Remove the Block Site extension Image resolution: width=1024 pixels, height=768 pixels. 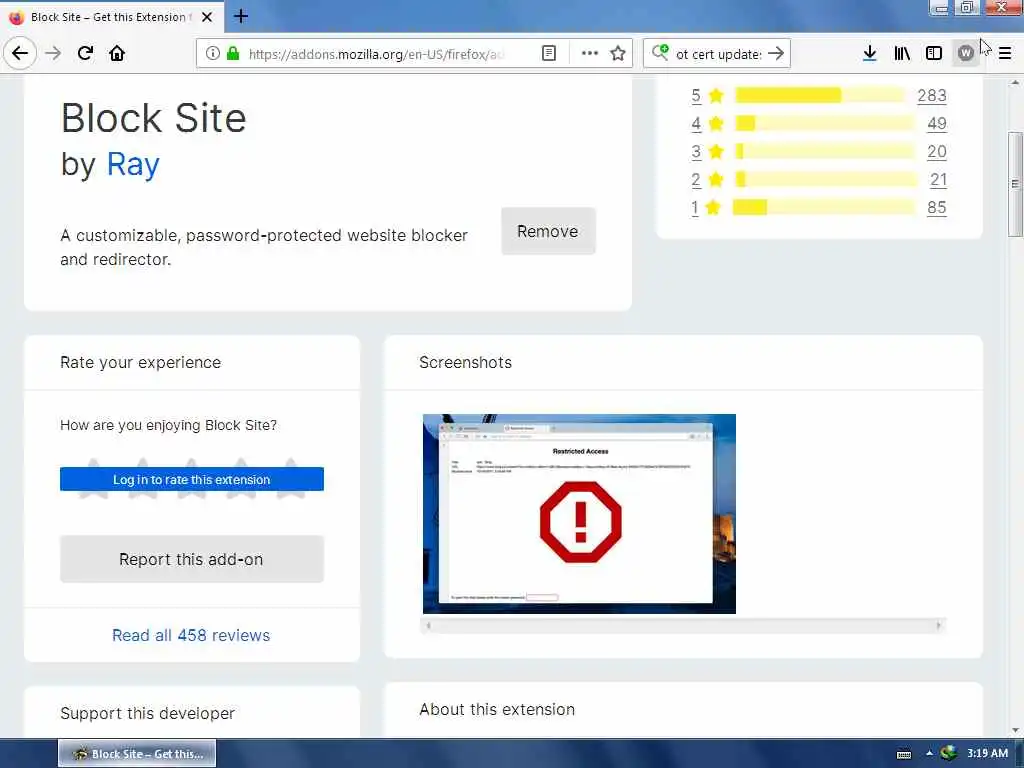click(548, 231)
